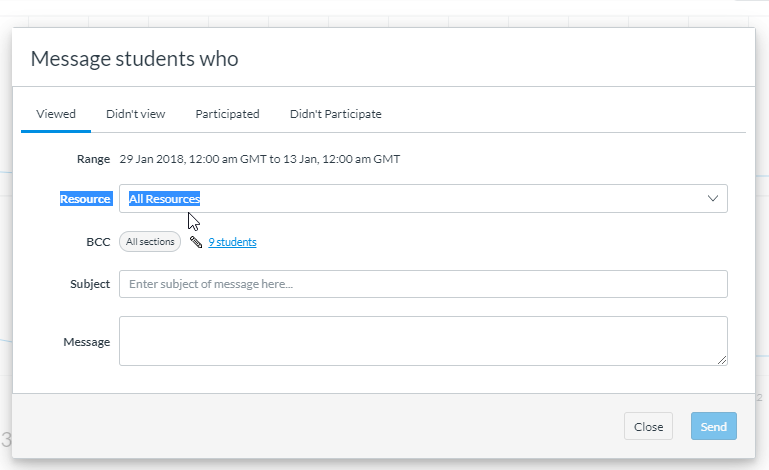Open the Didn't view tab
769x470 pixels.
[135, 114]
